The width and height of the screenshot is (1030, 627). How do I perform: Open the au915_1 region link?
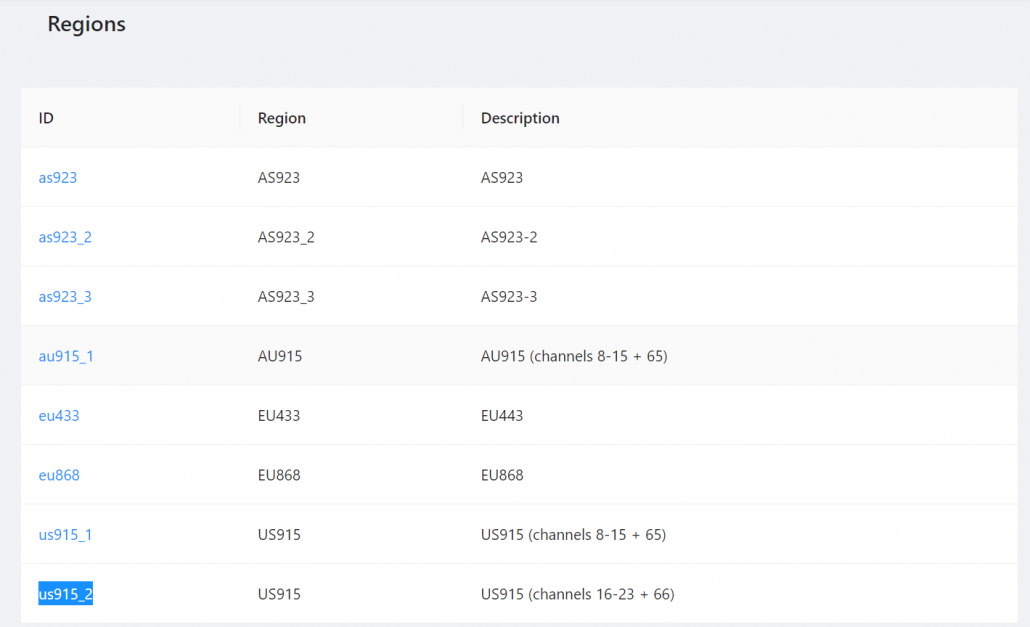pyautogui.click(x=66, y=355)
